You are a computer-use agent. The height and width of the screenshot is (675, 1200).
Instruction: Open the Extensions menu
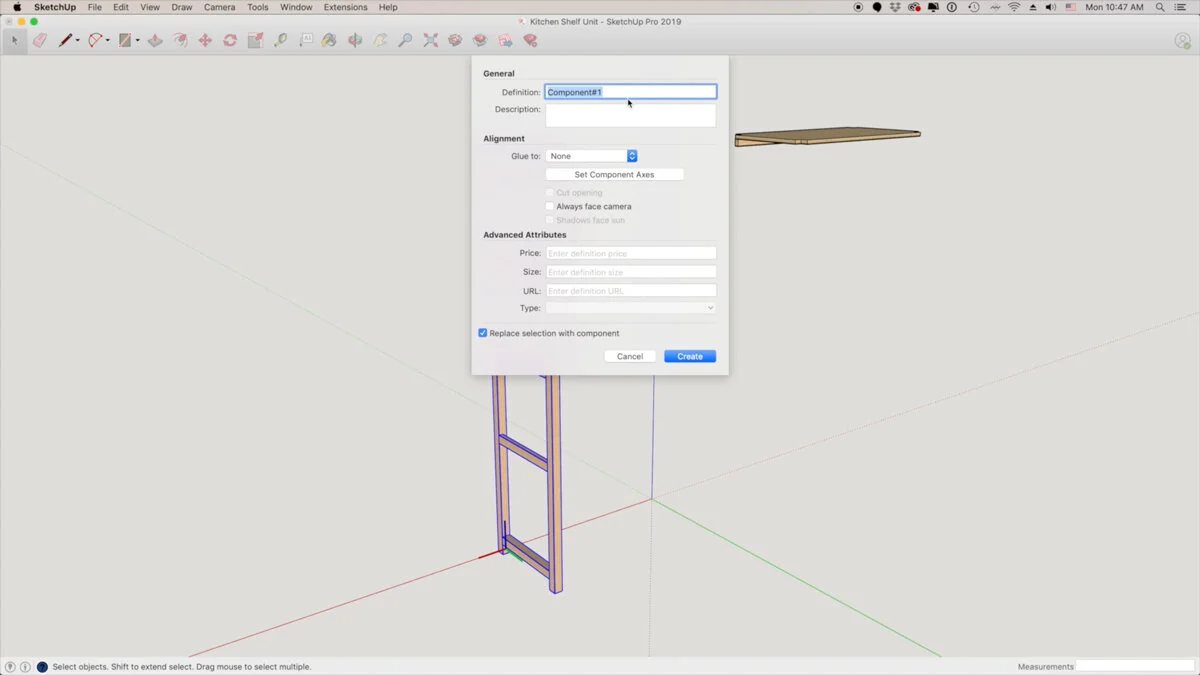345,7
